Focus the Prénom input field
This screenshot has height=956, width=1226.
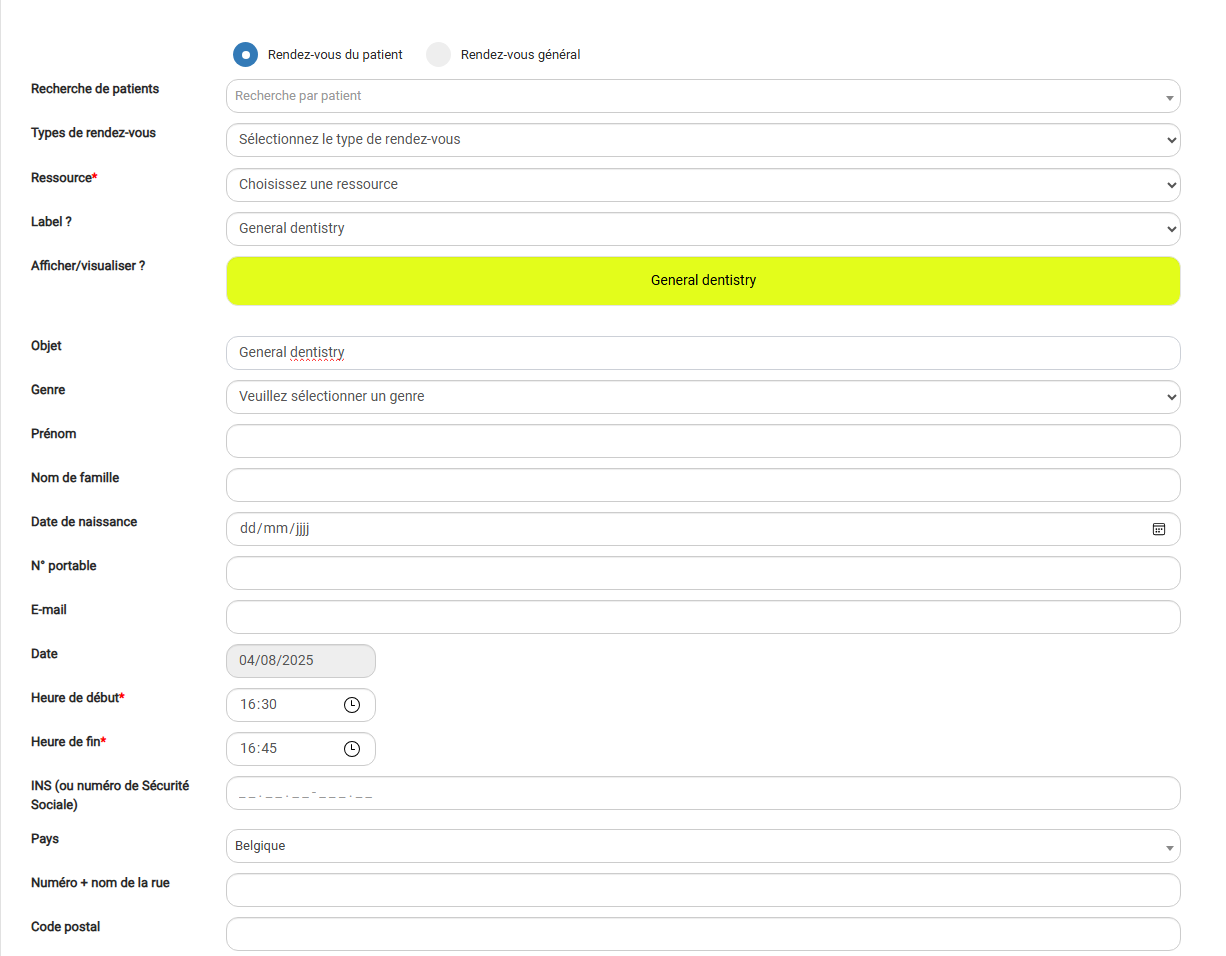702,441
